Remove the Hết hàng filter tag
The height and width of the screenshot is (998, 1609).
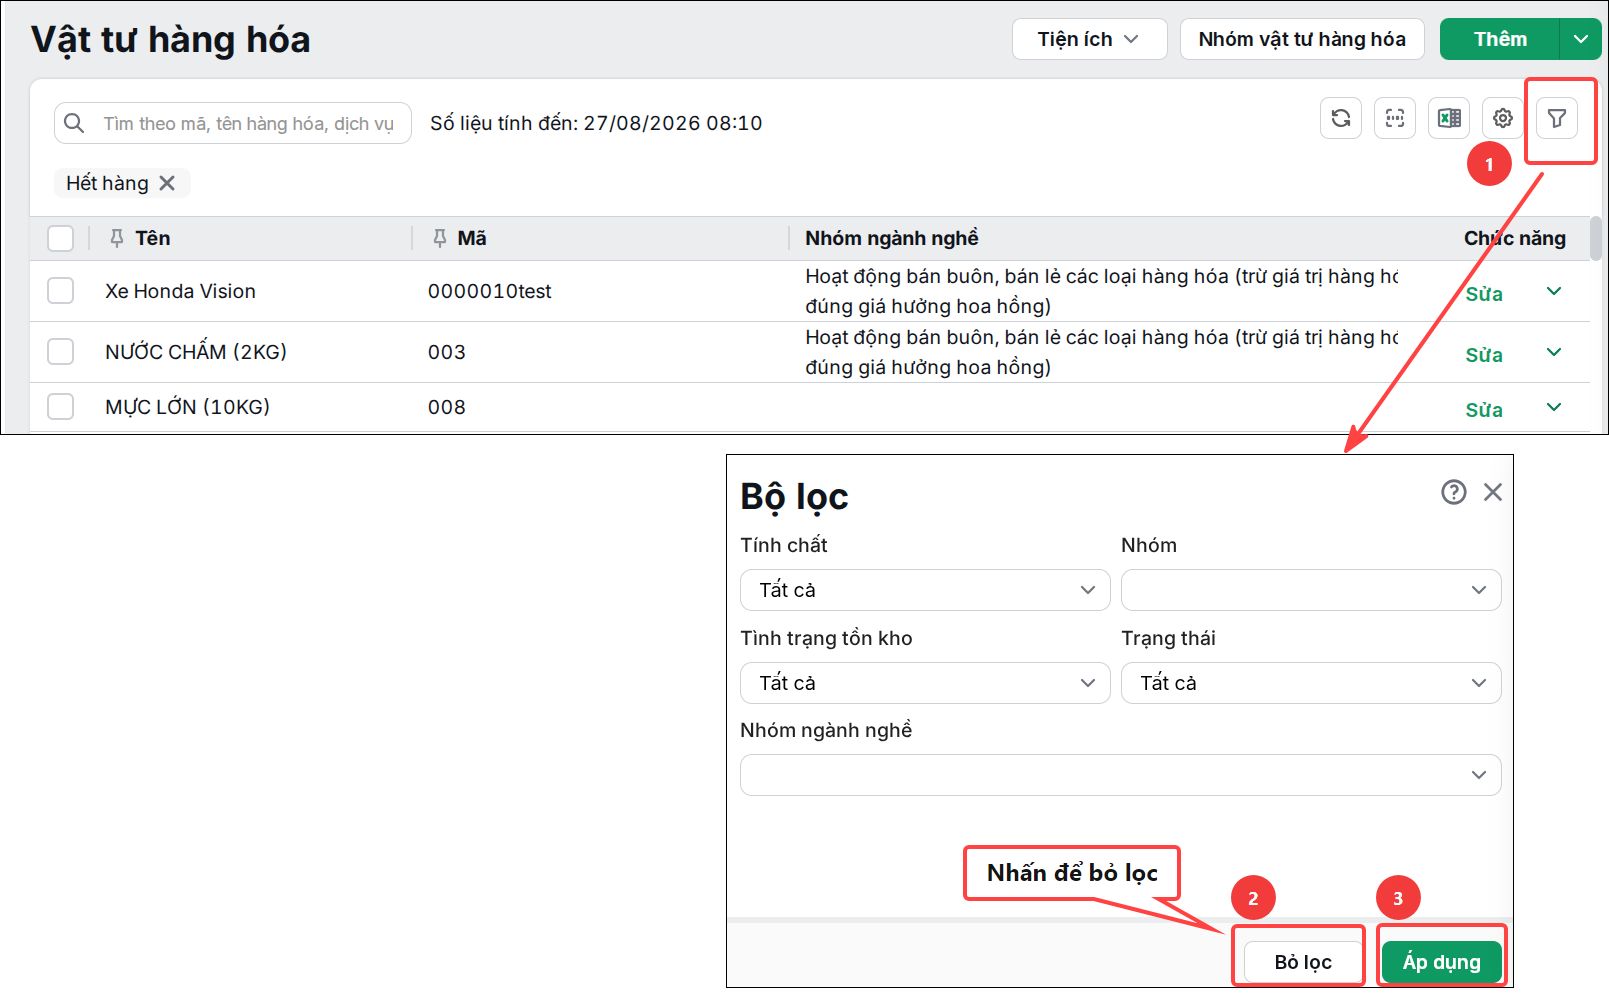[x=167, y=183]
